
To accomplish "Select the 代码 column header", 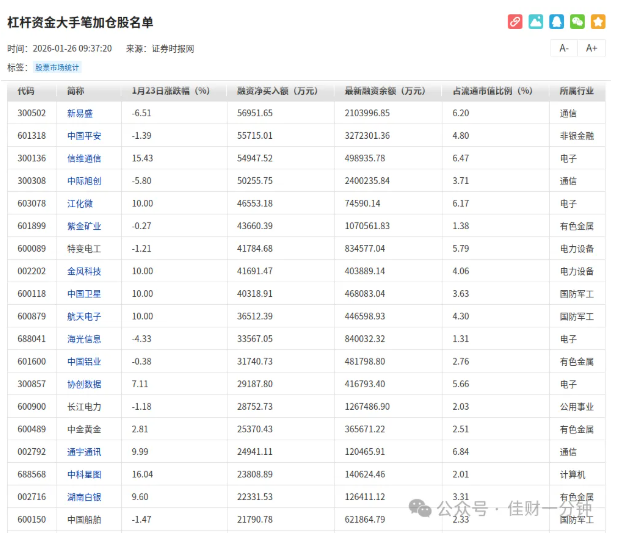I will point(26,91).
